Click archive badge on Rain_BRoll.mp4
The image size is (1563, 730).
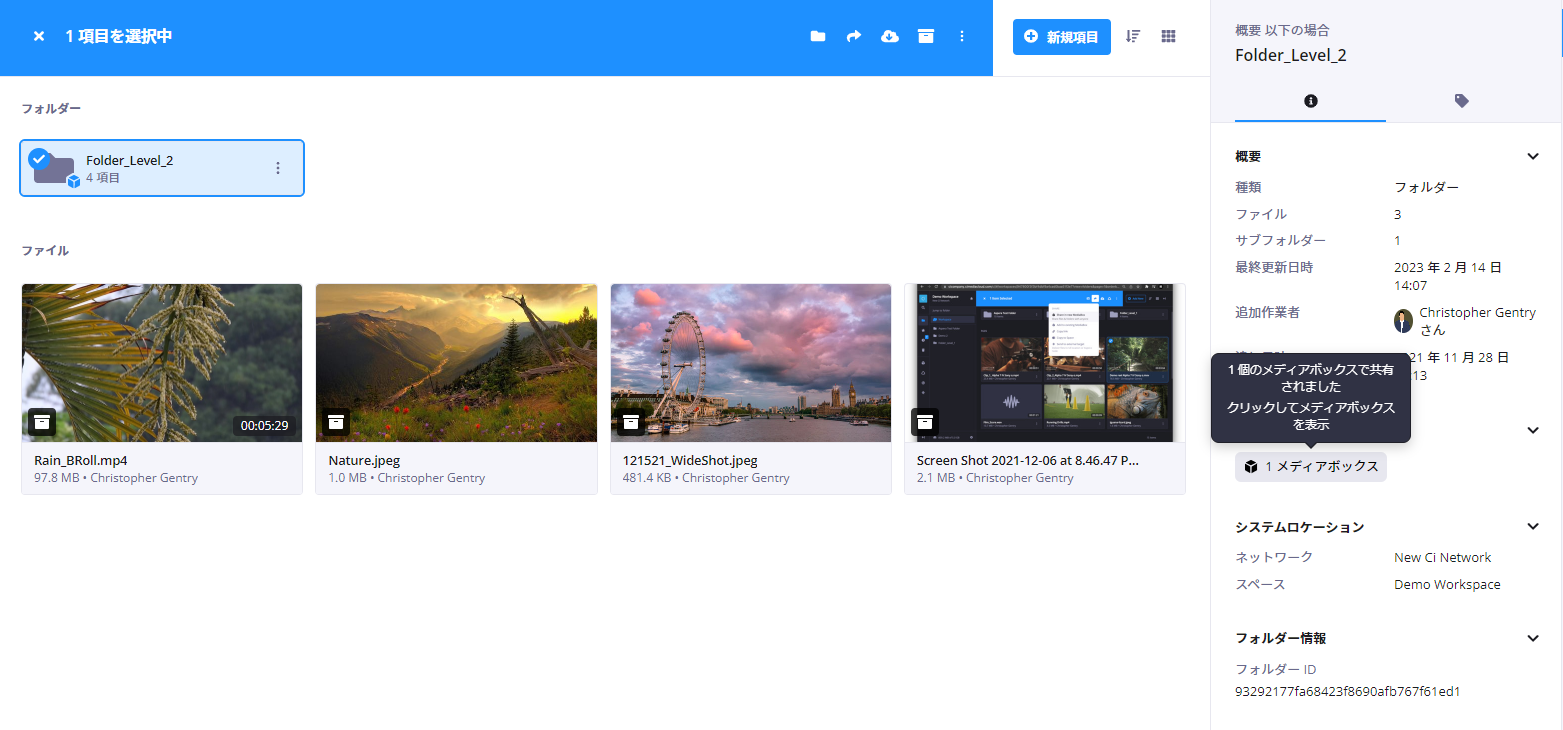click(42, 422)
